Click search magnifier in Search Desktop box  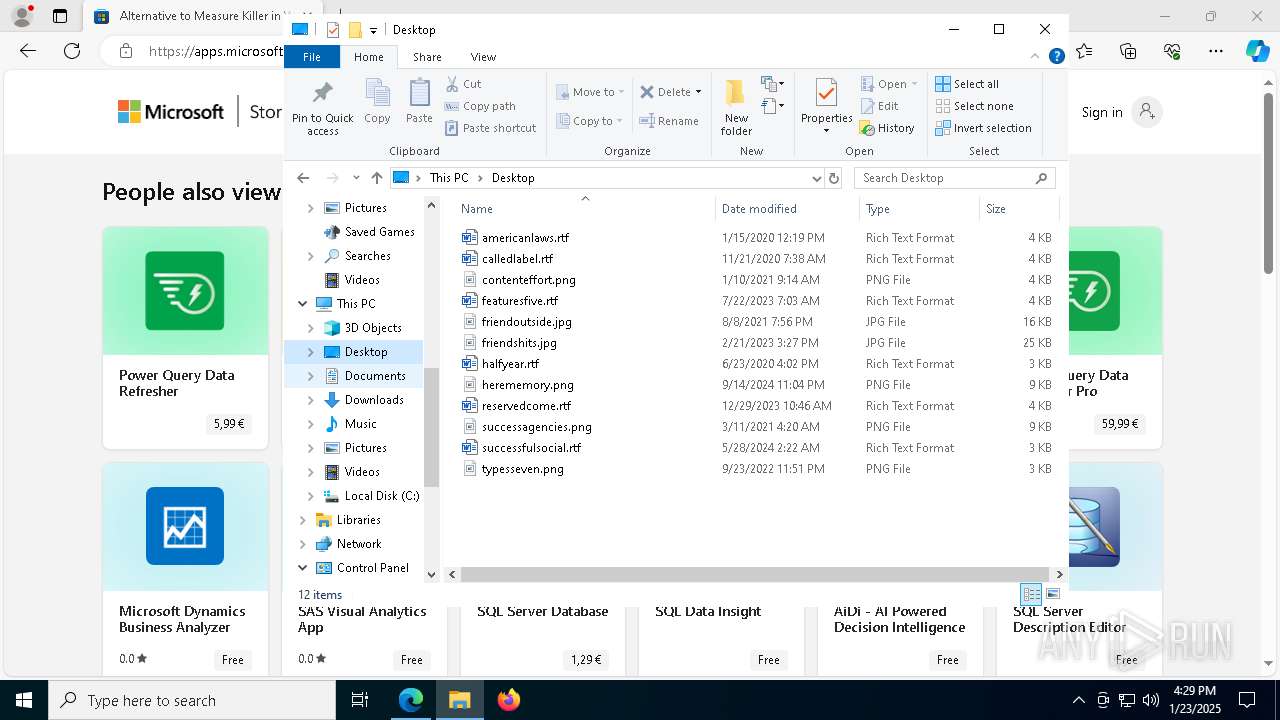coord(1041,178)
